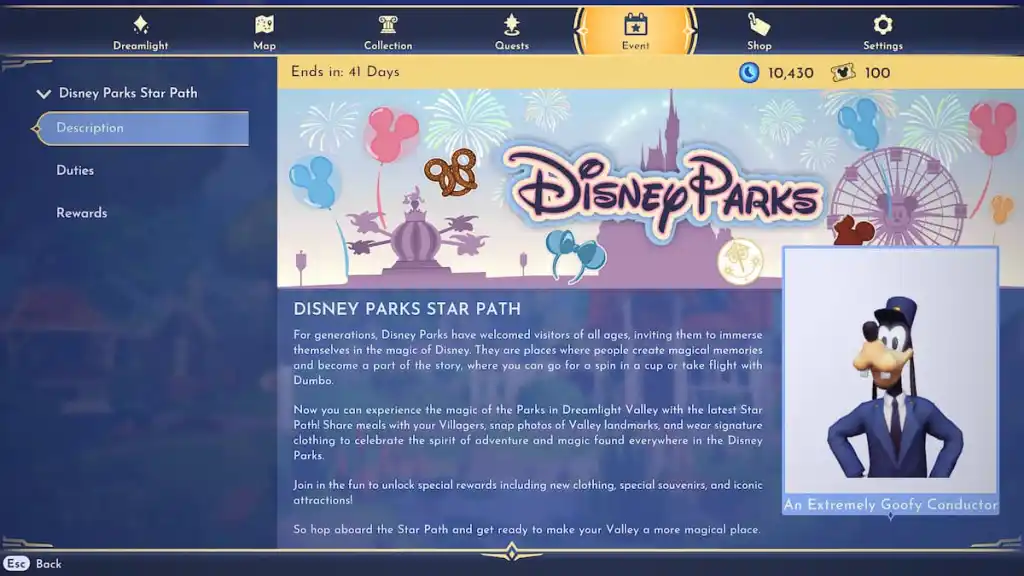1024x576 pixels.
Task: Switch to the Dreamlight tab label
Action: (x=140, y=46)
